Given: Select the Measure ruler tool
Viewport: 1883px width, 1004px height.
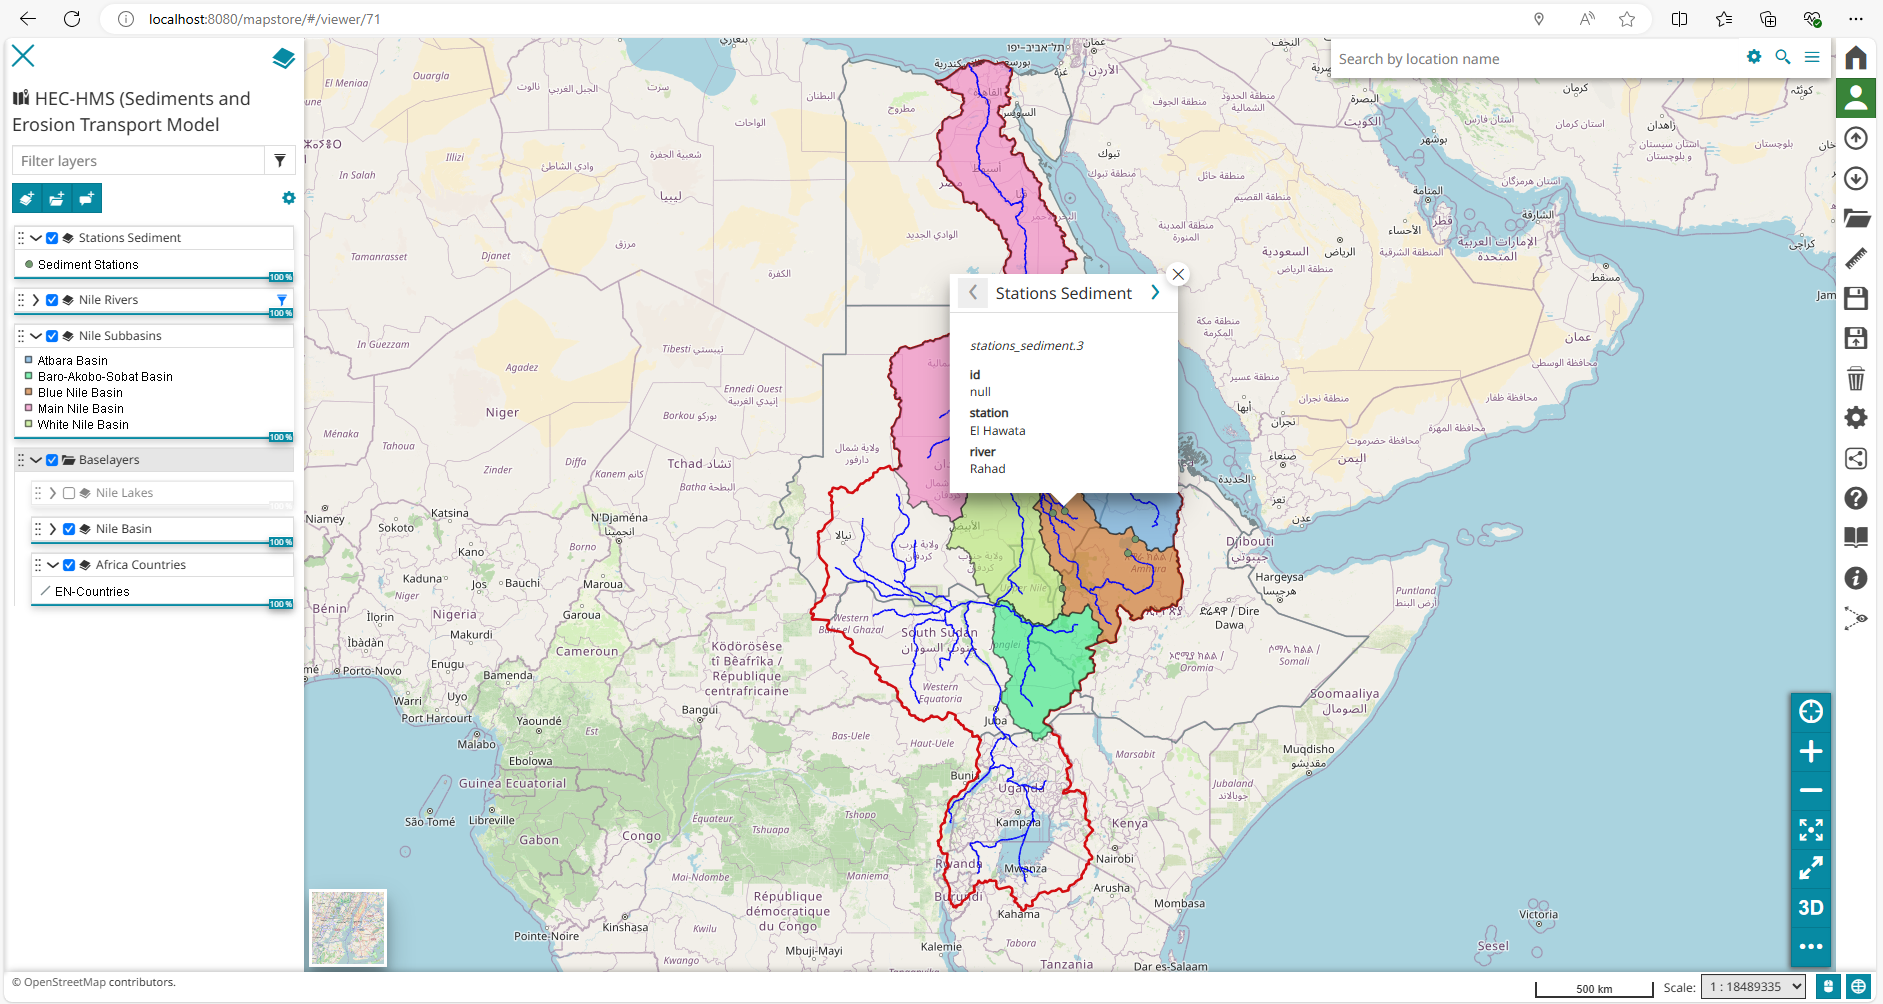Looking at the screenshot, I should (x=1856, y=258).
